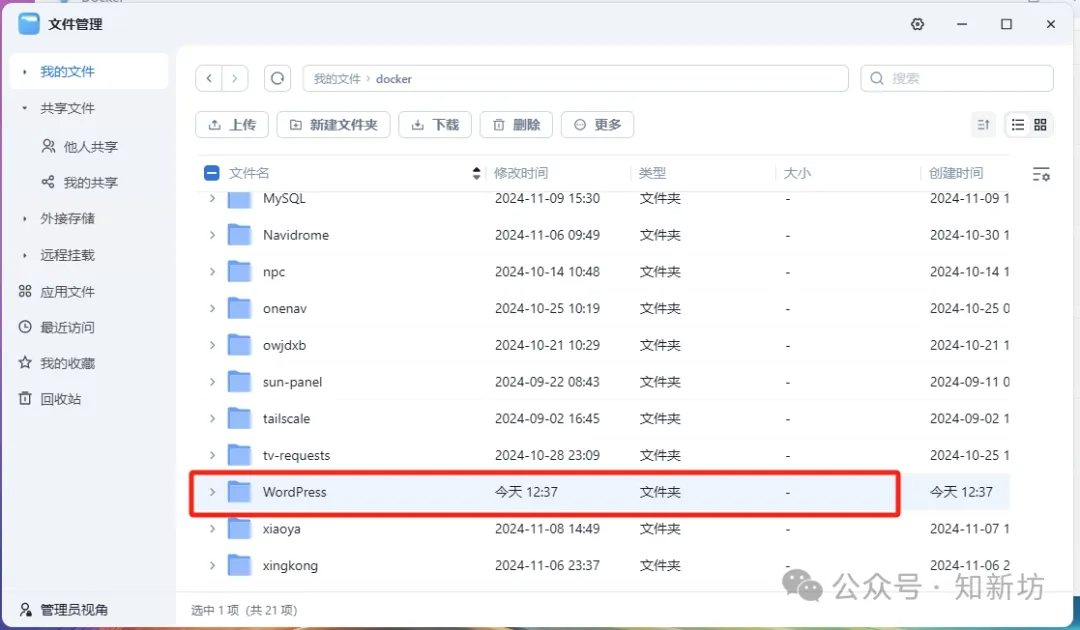Expand the tailscale folder row
Viewport: 1080px width, 630px height.
click(x=212, y=419)
